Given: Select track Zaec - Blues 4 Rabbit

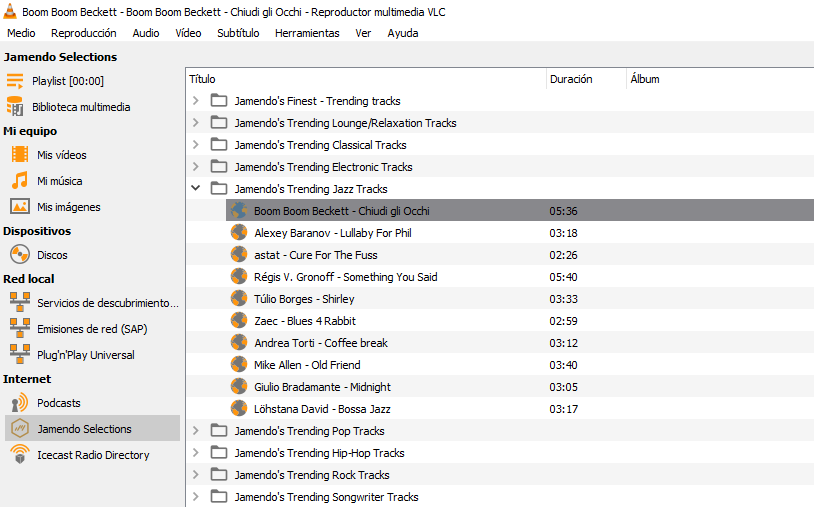Looking at the screenshot, I should [305, 321].
